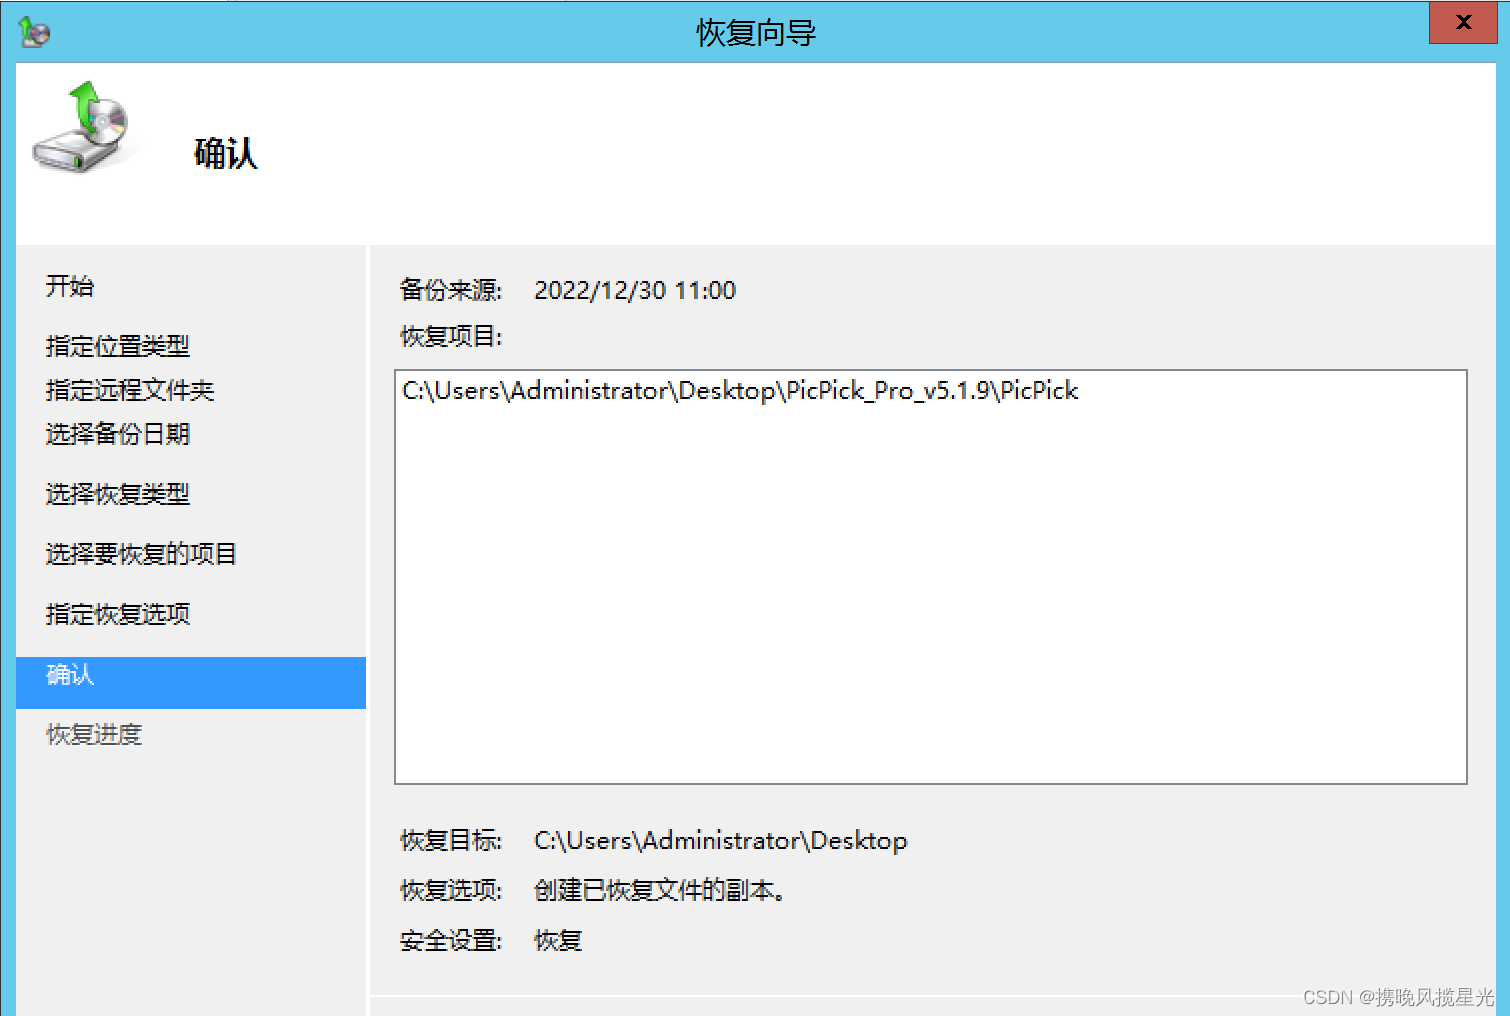1510x1016 pixels.
Task: Open the 选择要恢复的项目 step
Action: click(141, 554)
